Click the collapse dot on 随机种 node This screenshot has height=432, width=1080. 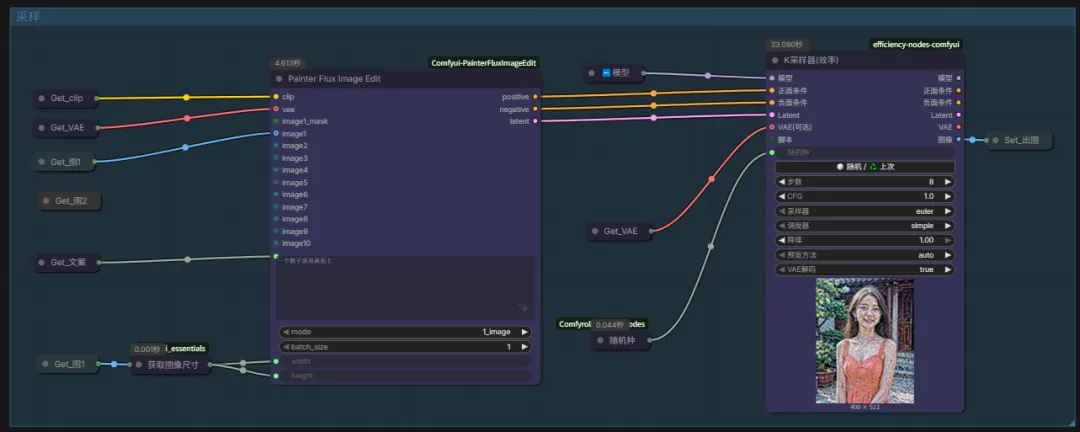coord(601,340)
